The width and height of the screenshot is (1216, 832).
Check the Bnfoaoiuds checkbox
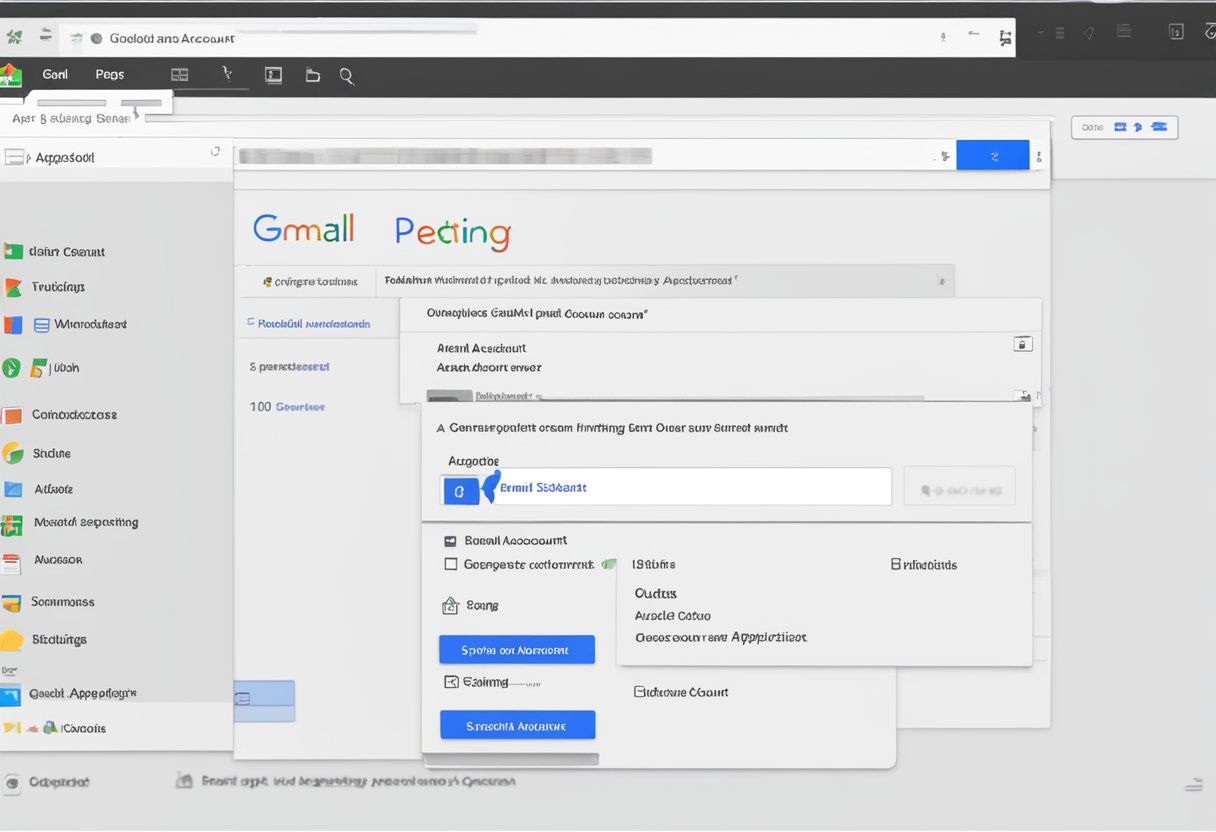(x=896, y=565)
